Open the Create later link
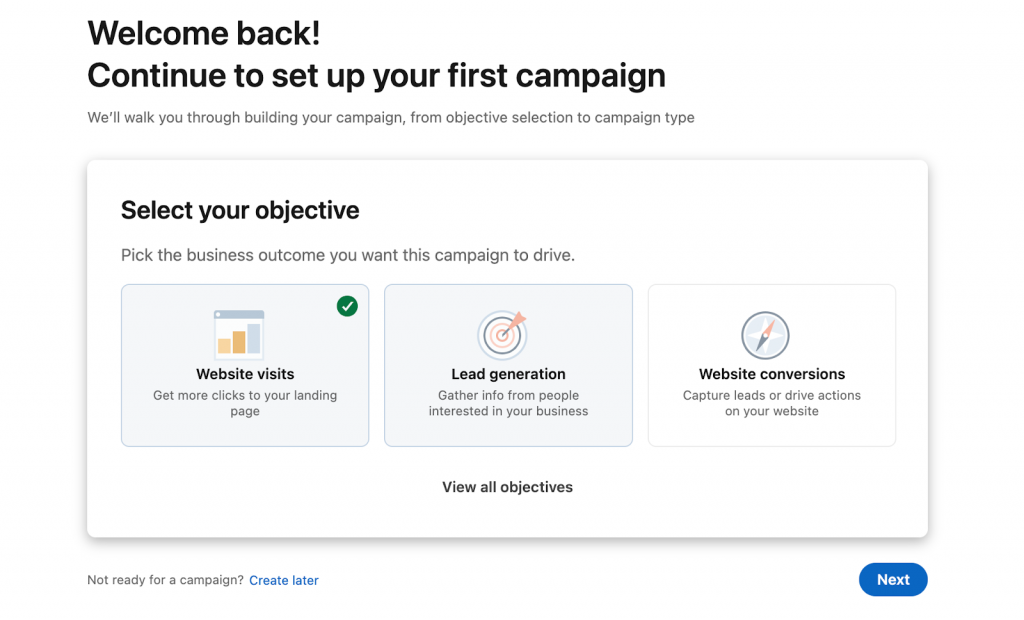Image resolution: width=1024 pixels, height=620 pixels. (x=283, y=580)
